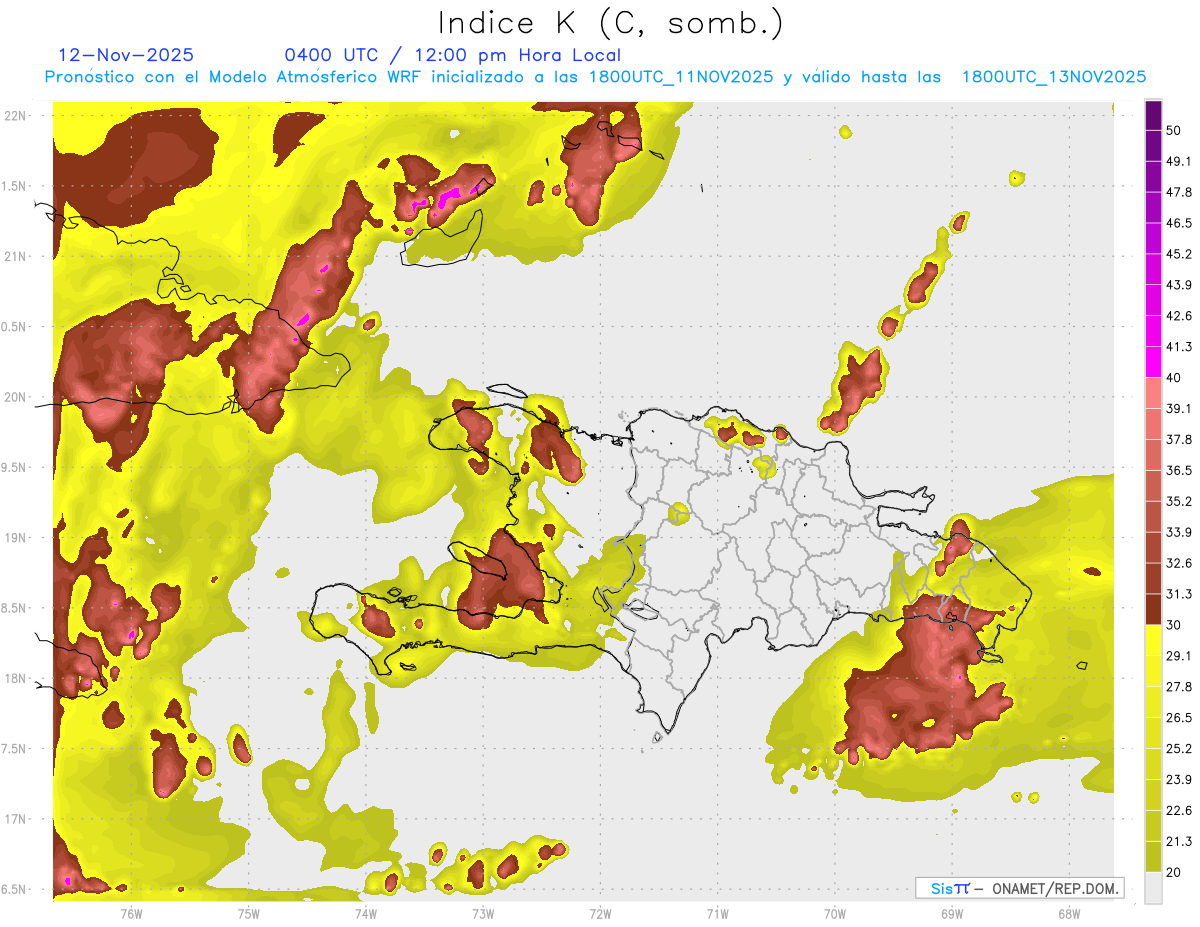Click the colorbar value '43.9'
The height and width of the screenshot is (927, 1200).
pyautogui.click(x=1180, y=285)
